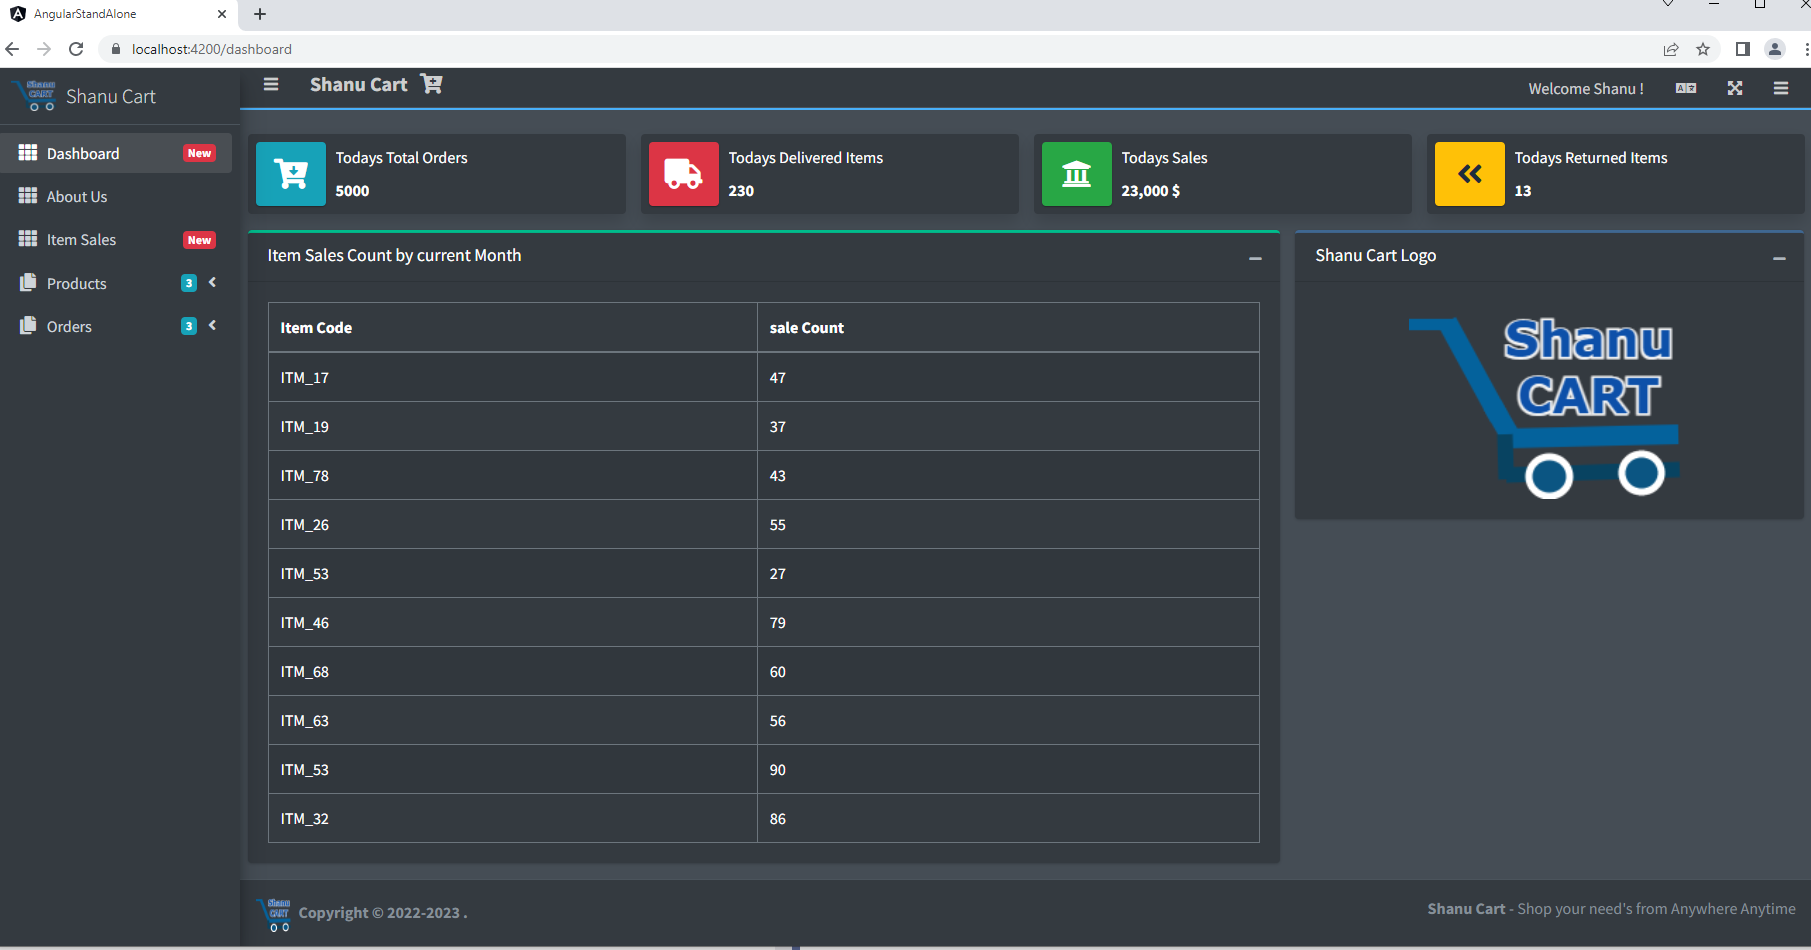This screenshot has height=950, width=1811.
Task: Click the footer Shanu Cart logo
Action: coord(275,914)
